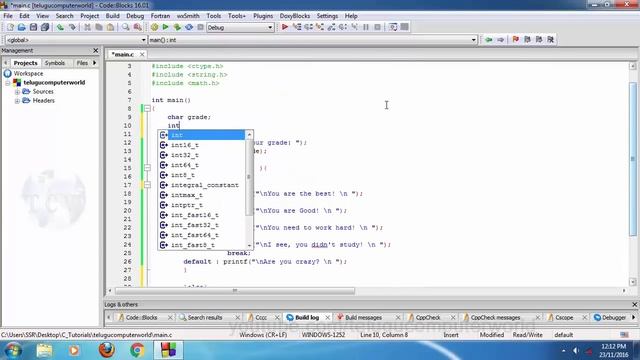
Task: Click the Build and run icon
Action: pos(177,27)
